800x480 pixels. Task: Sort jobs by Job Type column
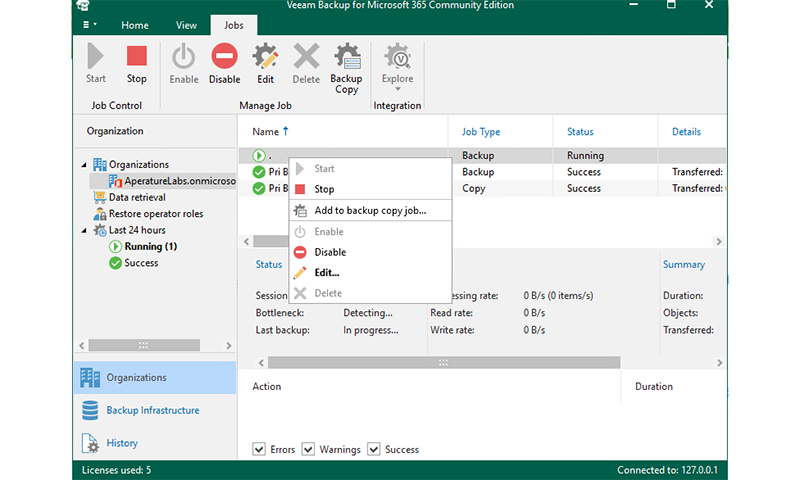(481, 132)
